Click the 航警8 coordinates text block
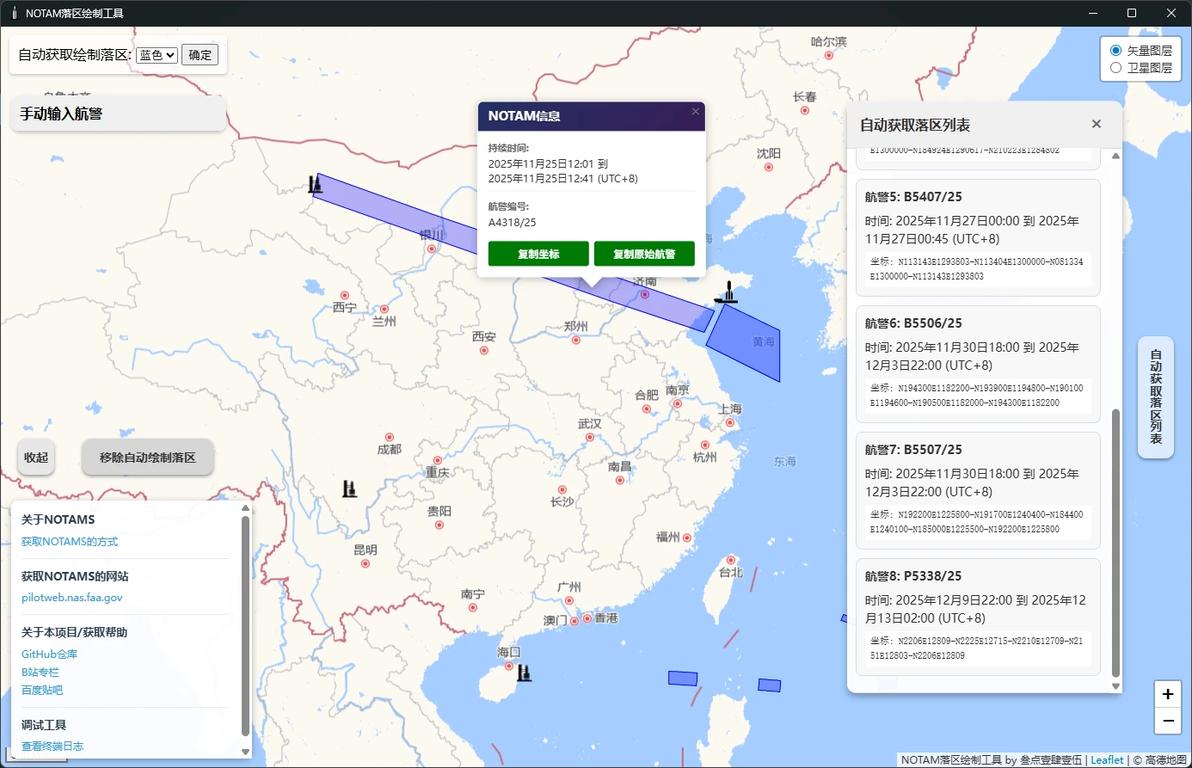This screenshot has height=768, width=1192. click(x=978, y=647)
